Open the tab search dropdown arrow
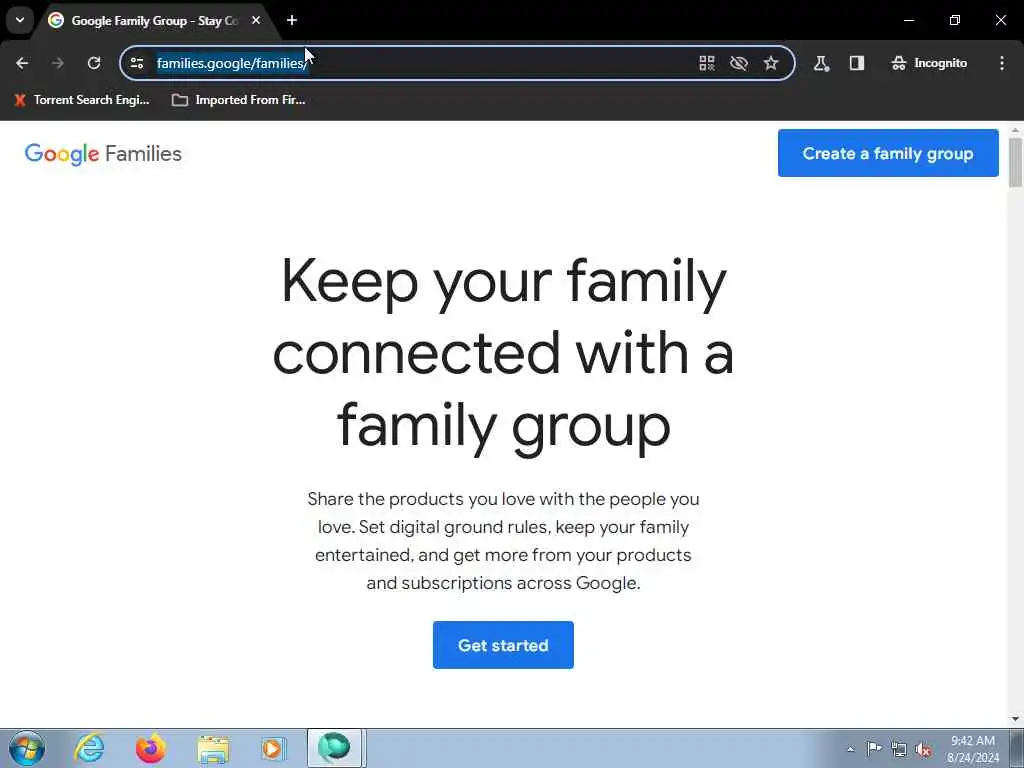Screen dimensions: 1024x768 20,20
